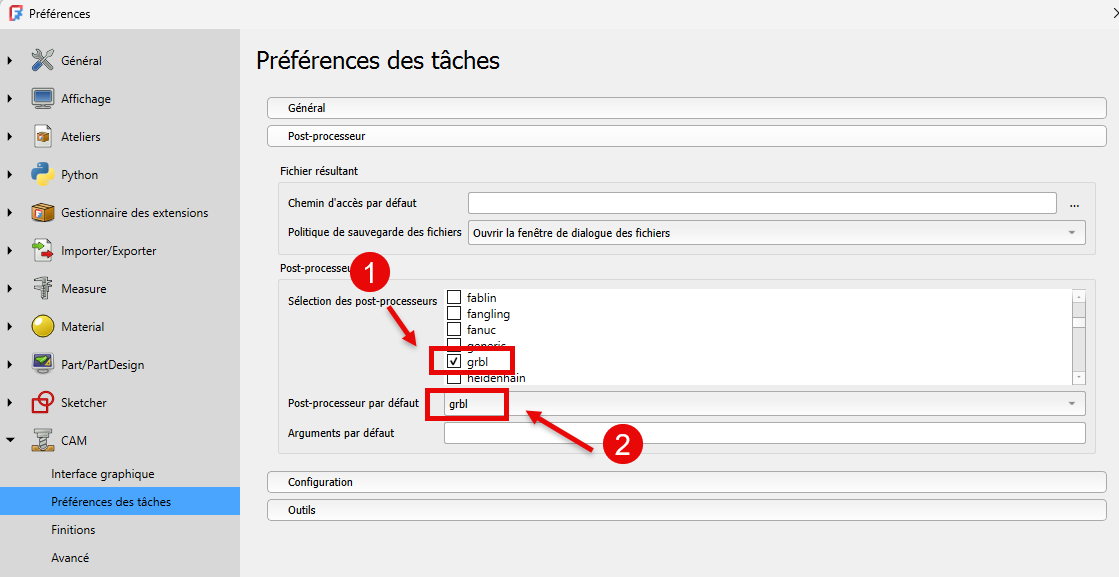Open the Python preferences icon
Screen dimensions: 1119x577
click(x=42, y=174)
